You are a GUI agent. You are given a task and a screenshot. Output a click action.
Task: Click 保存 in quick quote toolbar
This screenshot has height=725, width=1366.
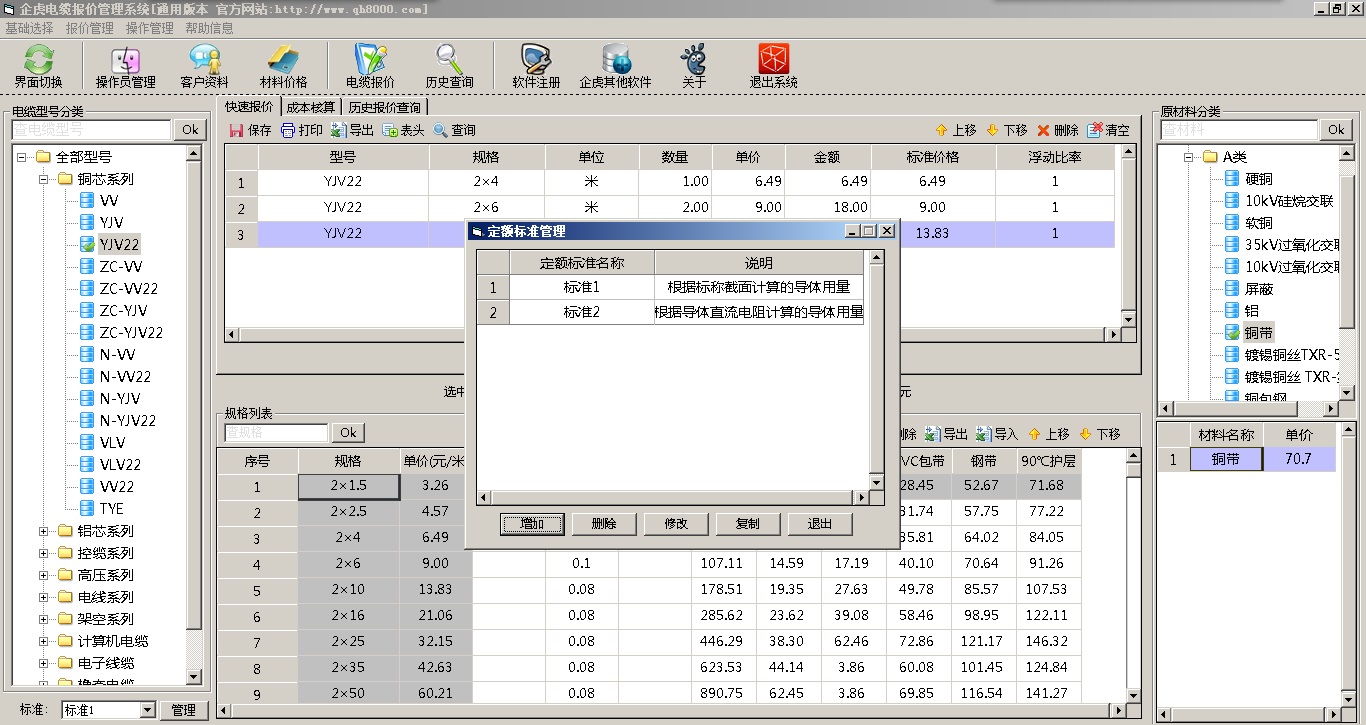tap(250, 130)
